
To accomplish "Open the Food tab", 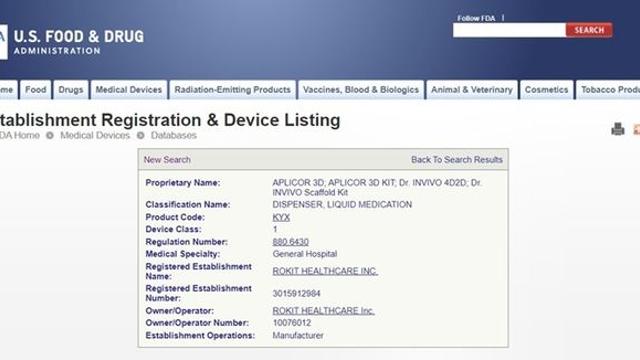I will (36, 90).
